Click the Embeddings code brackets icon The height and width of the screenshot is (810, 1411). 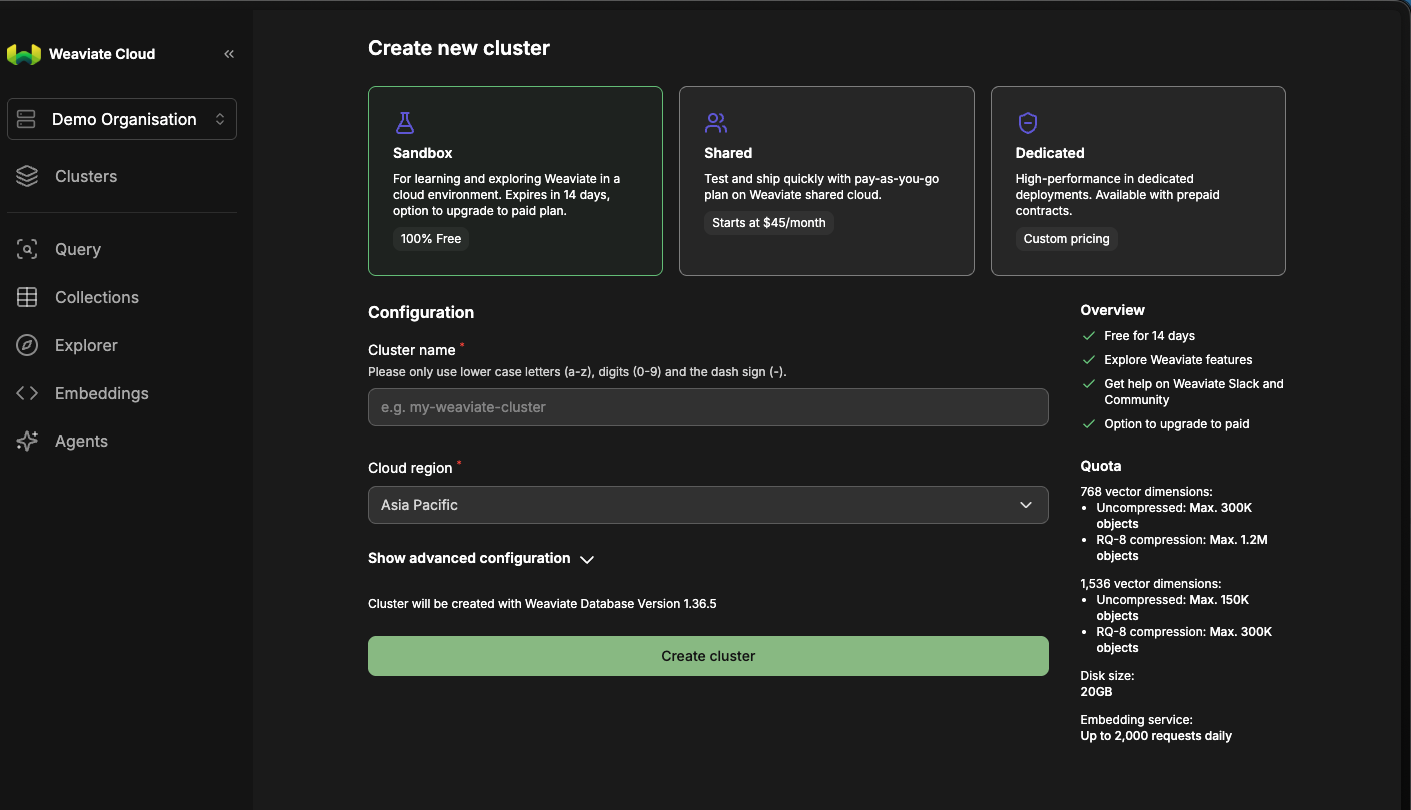click(27, 394)
